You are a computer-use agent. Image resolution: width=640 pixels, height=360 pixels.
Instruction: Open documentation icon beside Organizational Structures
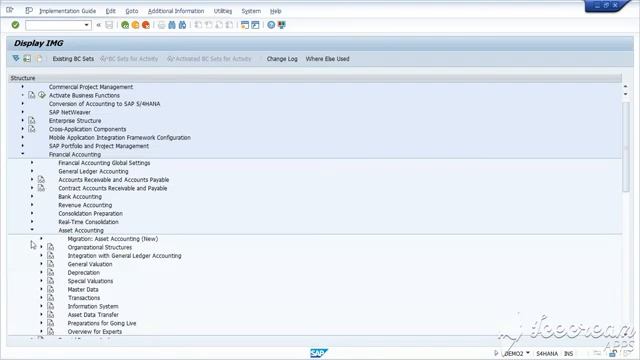pos(51,247)
